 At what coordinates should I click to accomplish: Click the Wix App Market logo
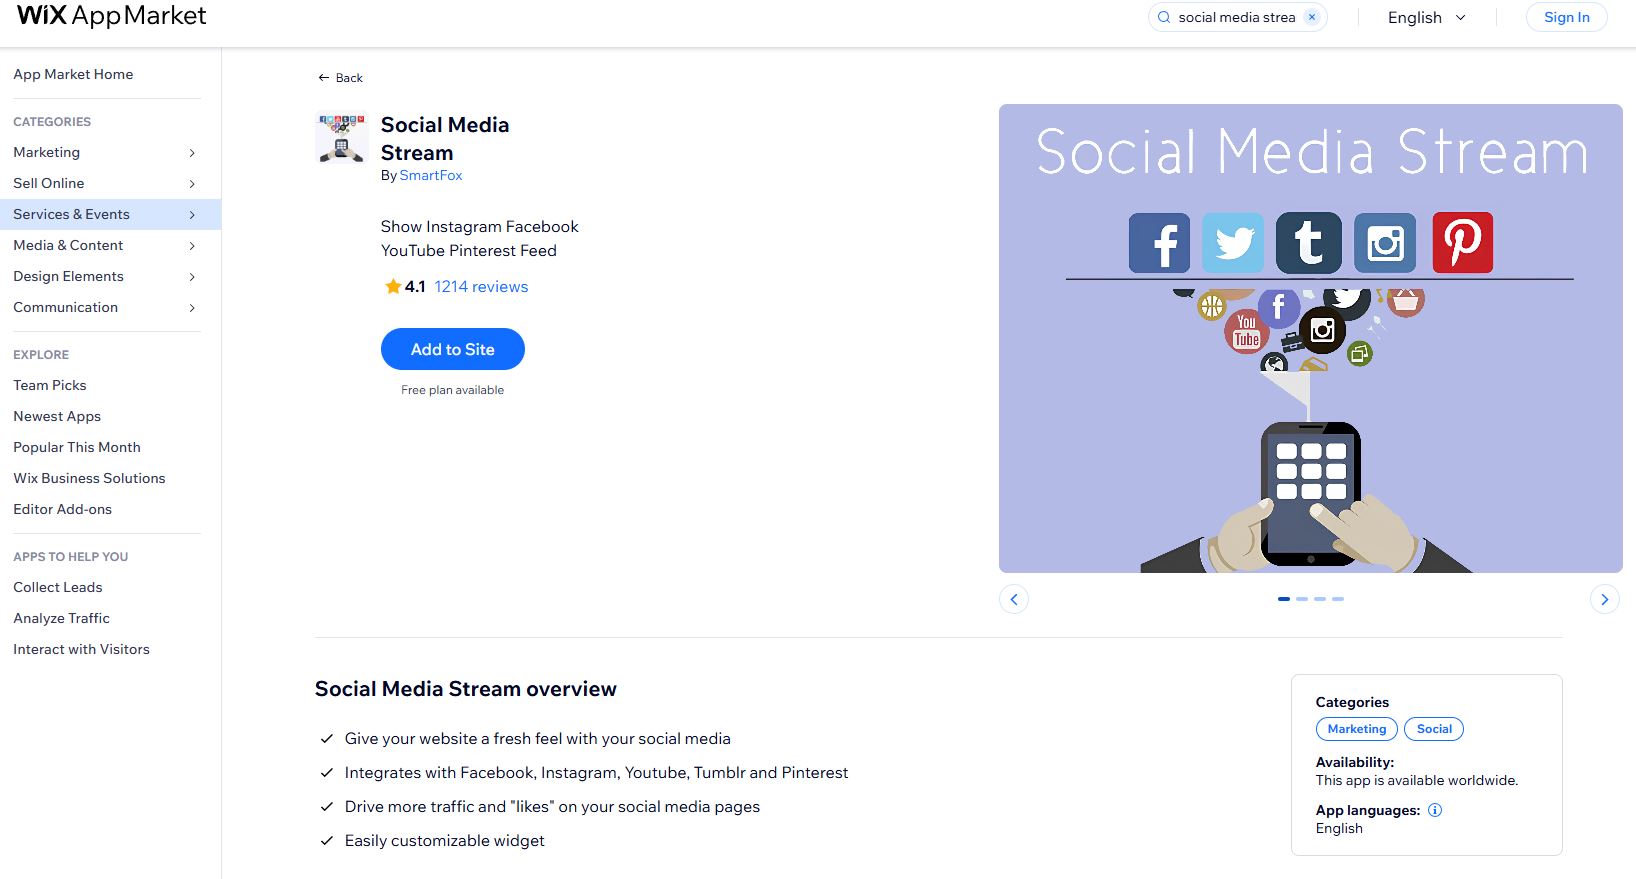pos(112,15)
